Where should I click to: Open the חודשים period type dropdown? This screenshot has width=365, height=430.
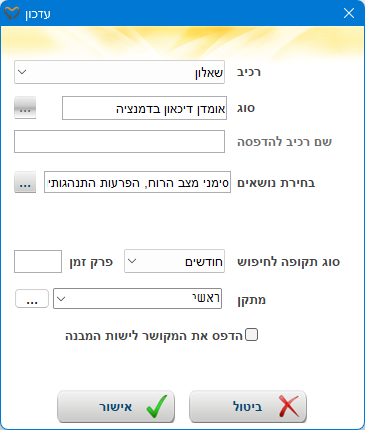coord(174,261)
